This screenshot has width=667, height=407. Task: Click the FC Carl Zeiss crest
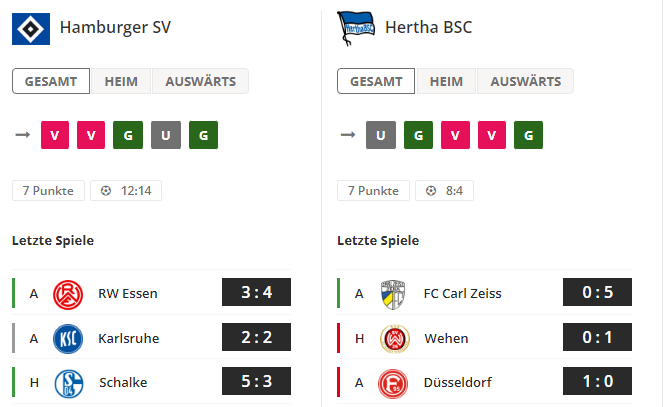(x=393, y=294)
